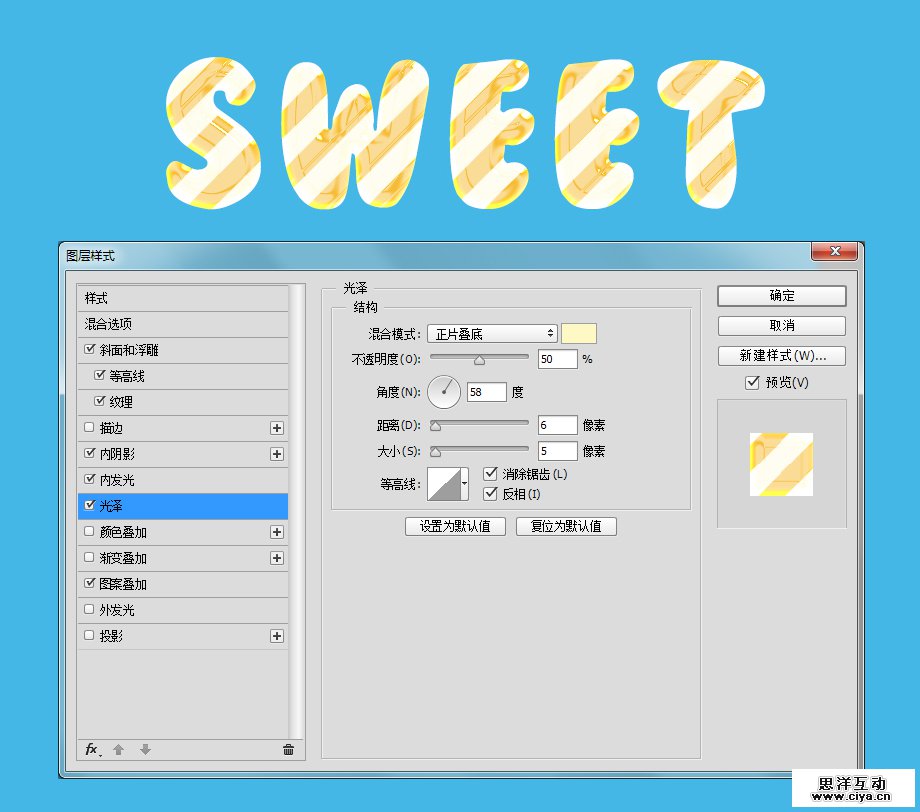This screenshot has width=920, height=812.
Task: Open the light yellow satin color swatch
Action: coord(579,334)
